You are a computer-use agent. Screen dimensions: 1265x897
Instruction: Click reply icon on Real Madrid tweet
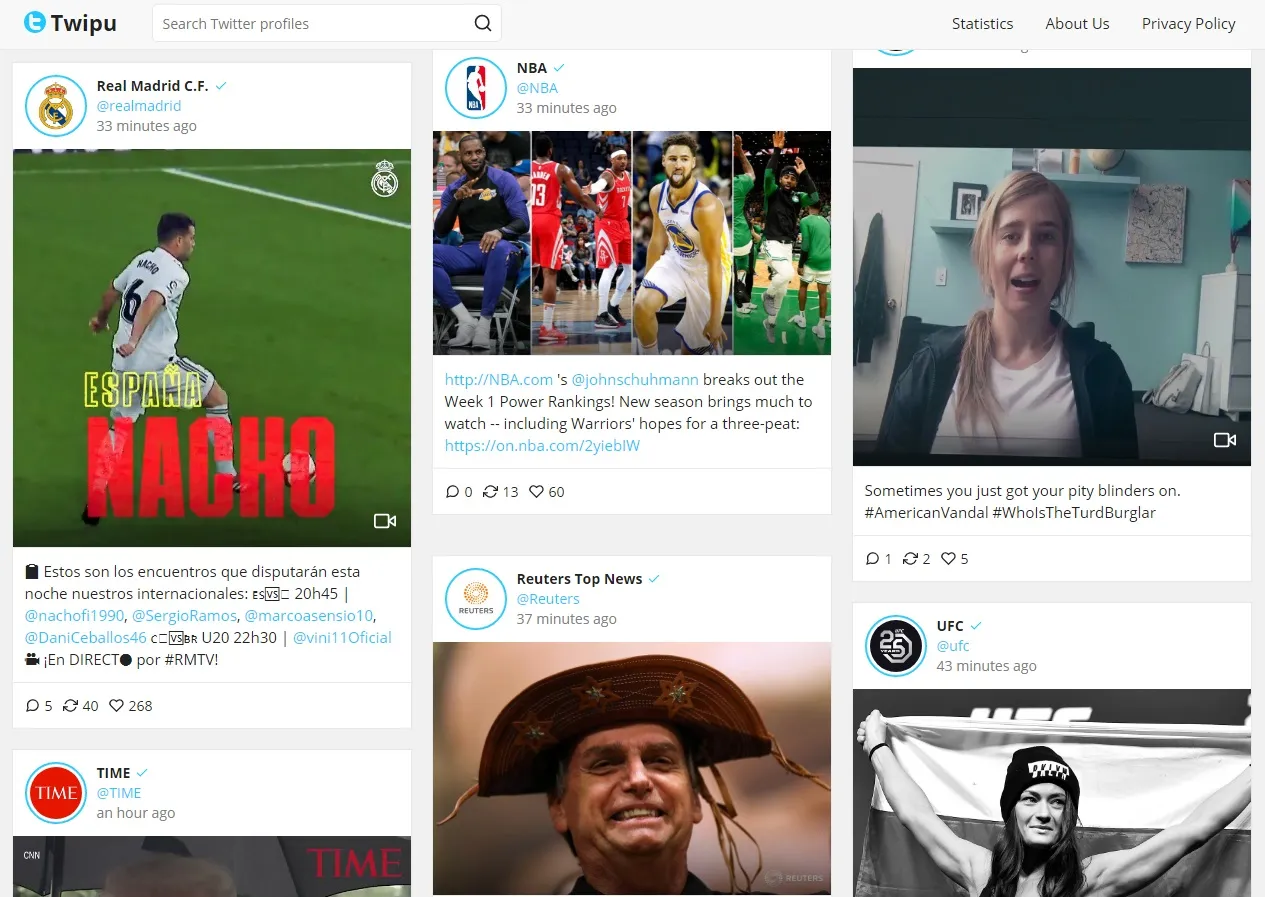(32, 706)
